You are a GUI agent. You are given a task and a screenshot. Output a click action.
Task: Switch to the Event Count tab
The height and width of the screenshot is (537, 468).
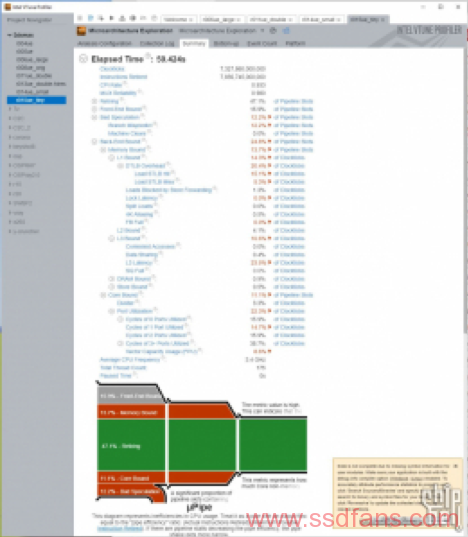(x=262, y=43)
